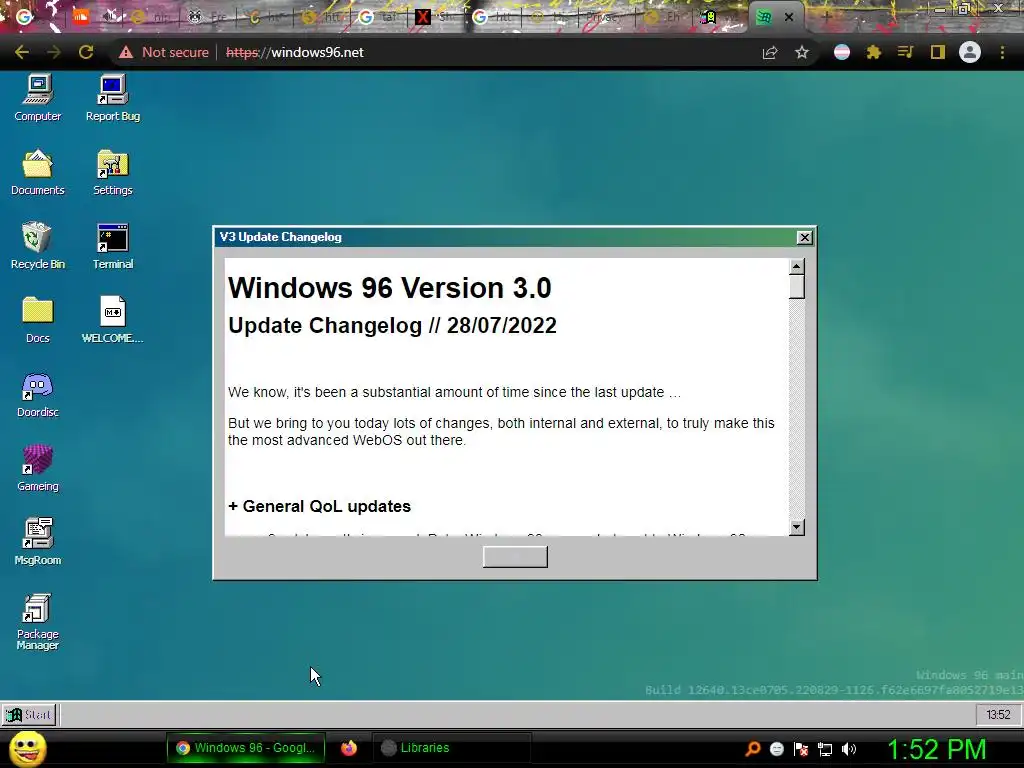Click the white round tray icon
The width and height of the screenshot is (1024, 768).
coord(776,748)
